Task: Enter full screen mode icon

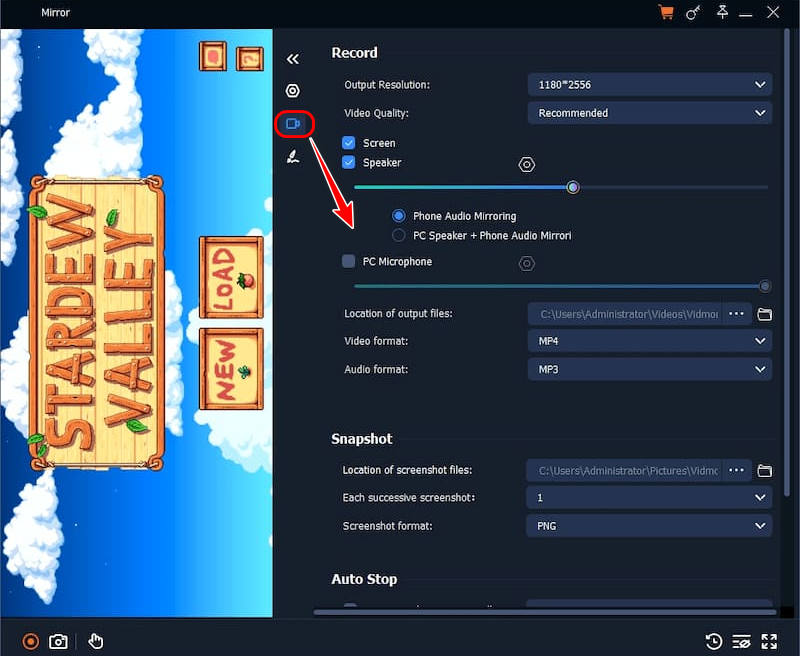Action: [x=769, y=641]
